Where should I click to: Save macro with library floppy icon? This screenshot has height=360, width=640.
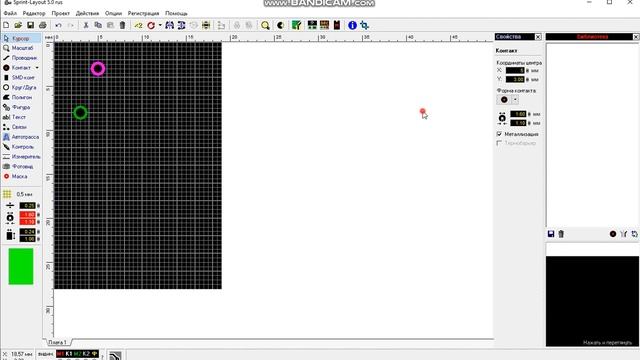point(551,234)
